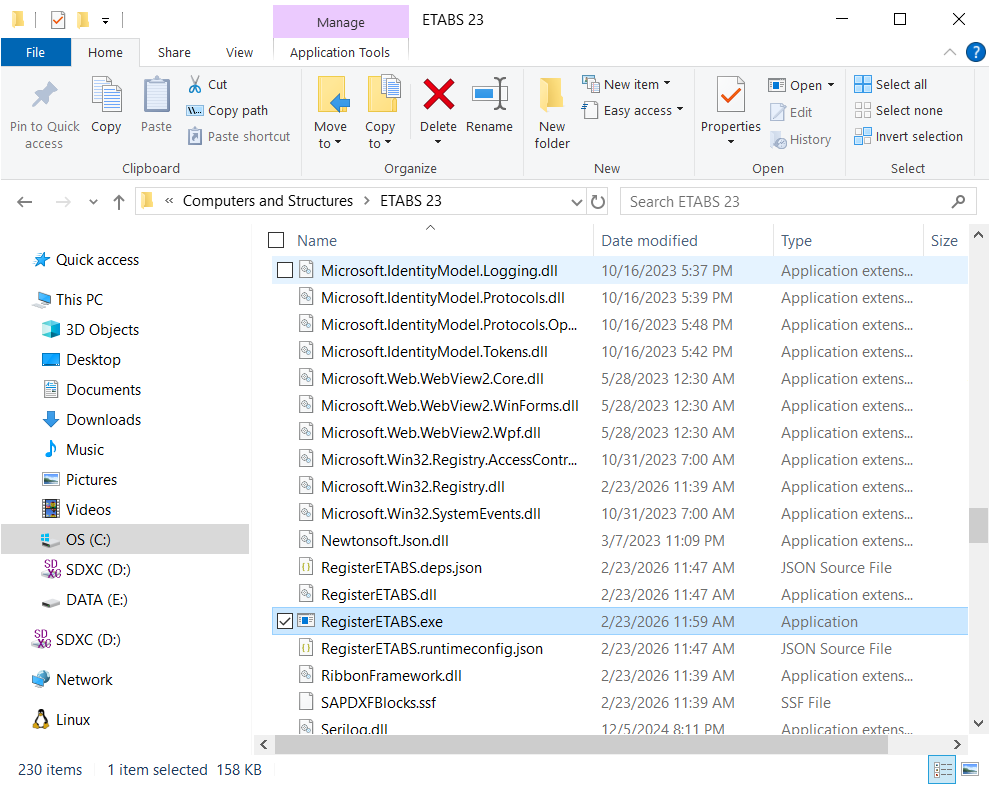990x785 pixels.
Task: Refresh the ETABS 23 folder view
Action: click(597, 202)
